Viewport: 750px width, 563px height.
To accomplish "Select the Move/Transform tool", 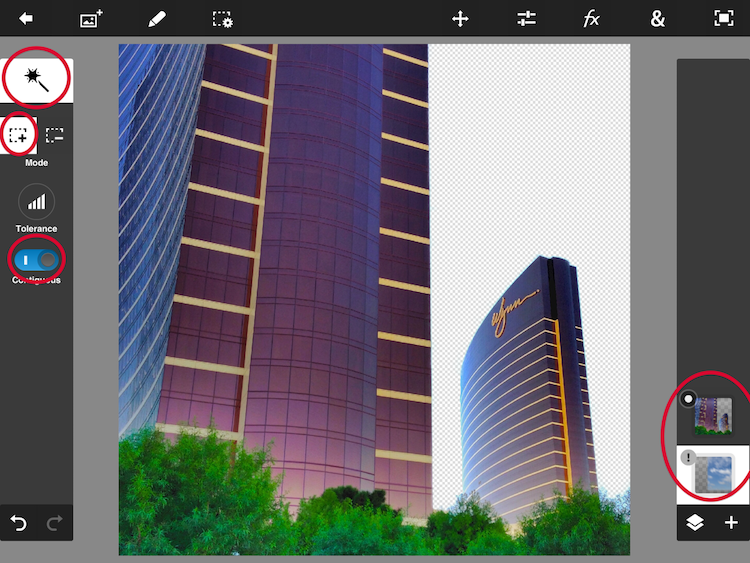I will click(x=460, y=19).
